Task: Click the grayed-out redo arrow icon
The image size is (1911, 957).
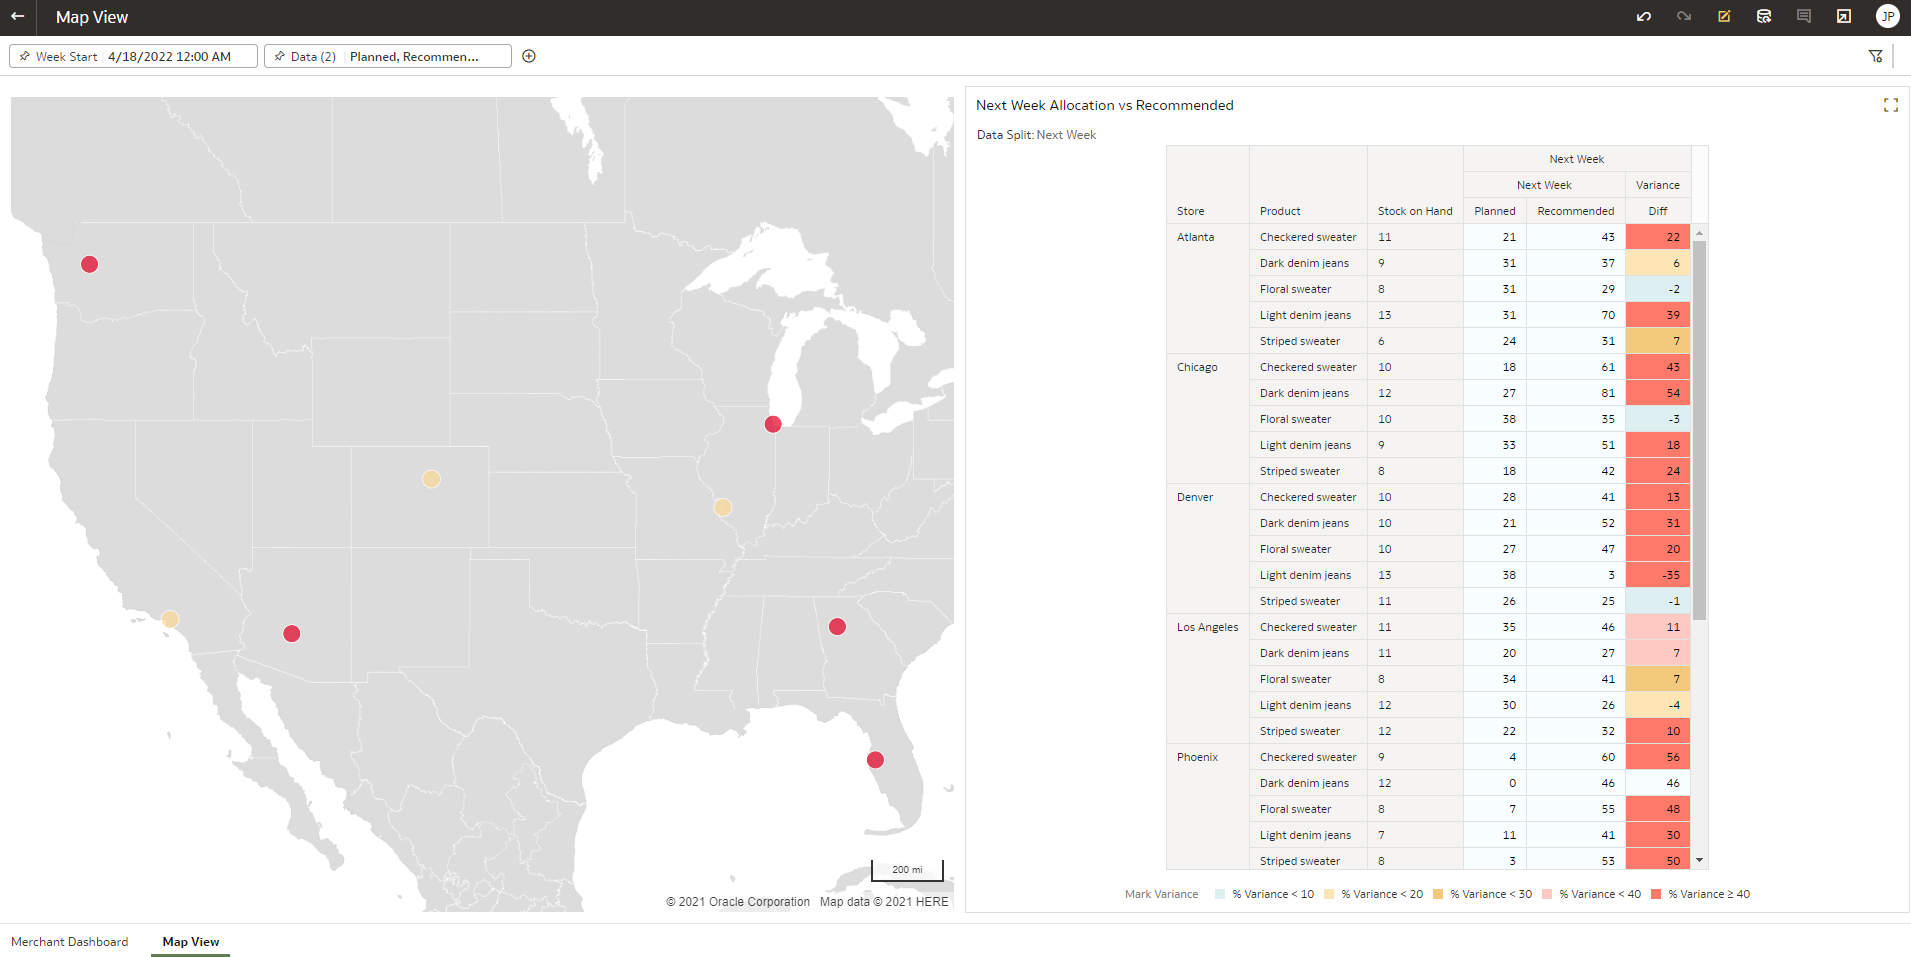Action: click(x=1684, y=17)
